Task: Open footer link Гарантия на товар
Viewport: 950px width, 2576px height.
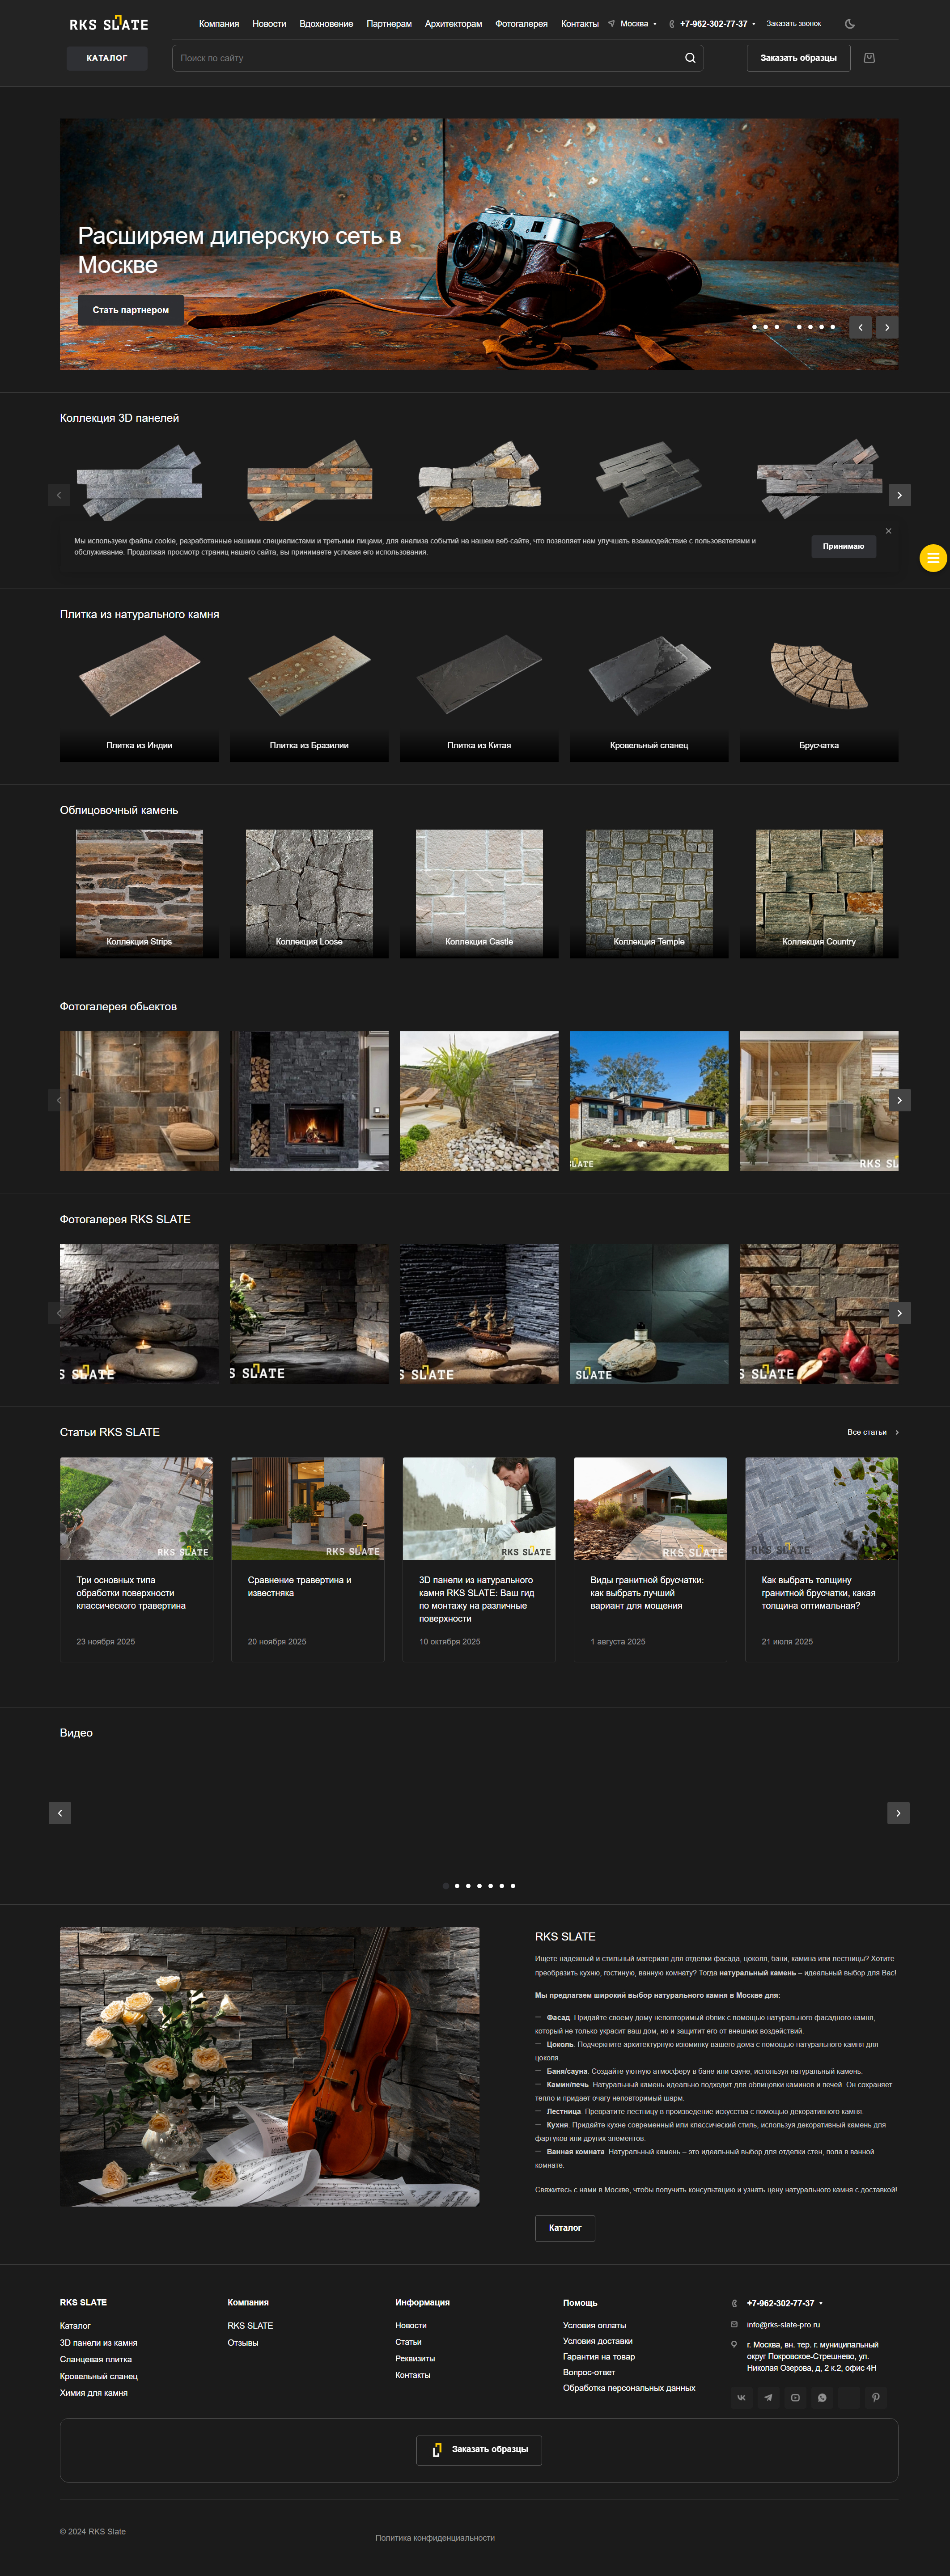Action: point(599,2356)
